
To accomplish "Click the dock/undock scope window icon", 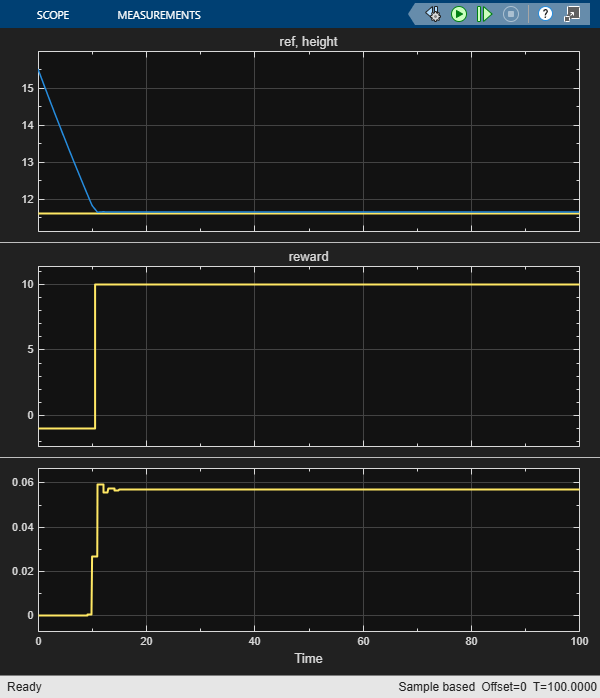I will (572, 14).
